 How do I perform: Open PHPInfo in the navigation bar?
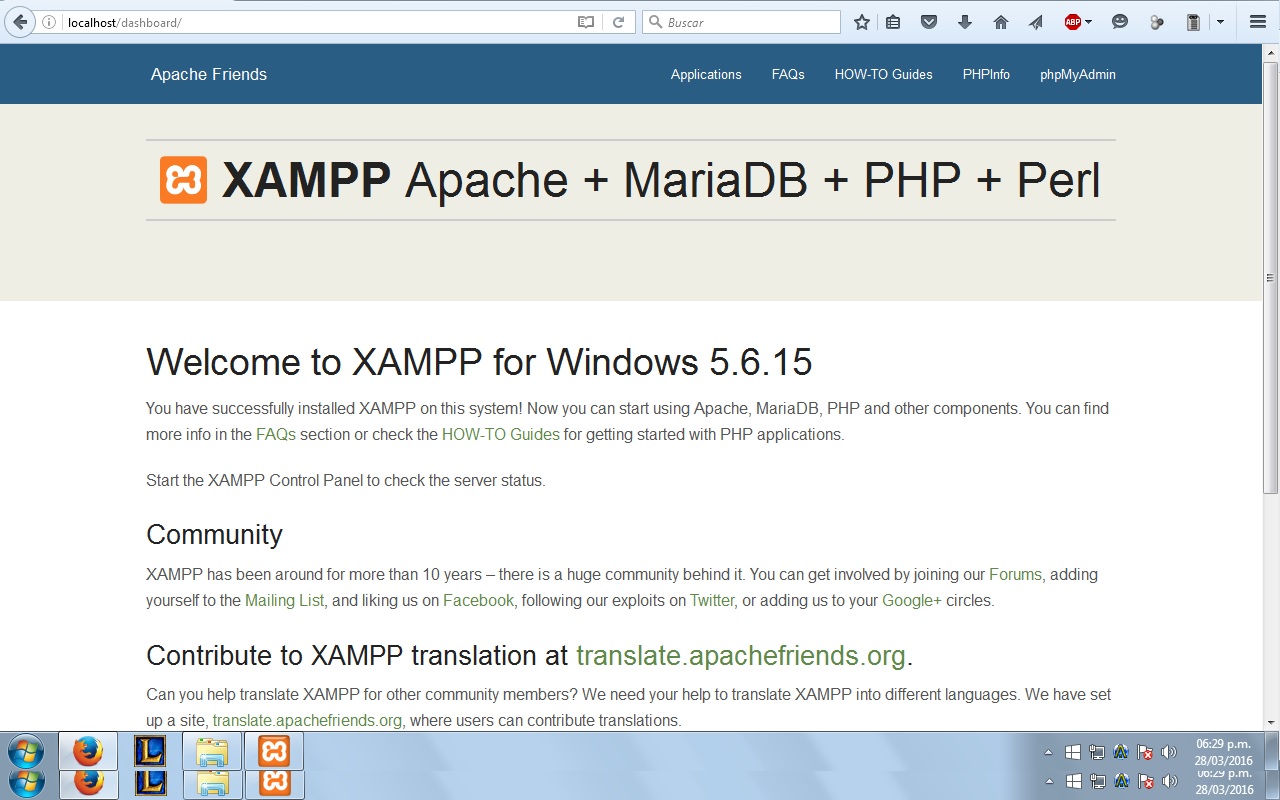pyautogui.click(x=986, y=74)
